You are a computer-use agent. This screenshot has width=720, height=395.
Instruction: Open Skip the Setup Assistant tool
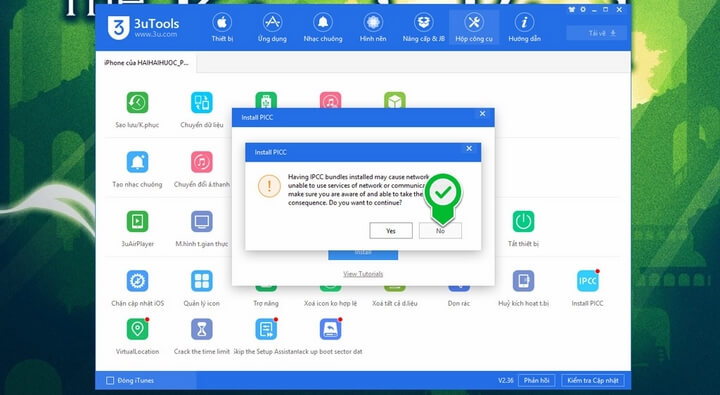[x=266, y=337]
